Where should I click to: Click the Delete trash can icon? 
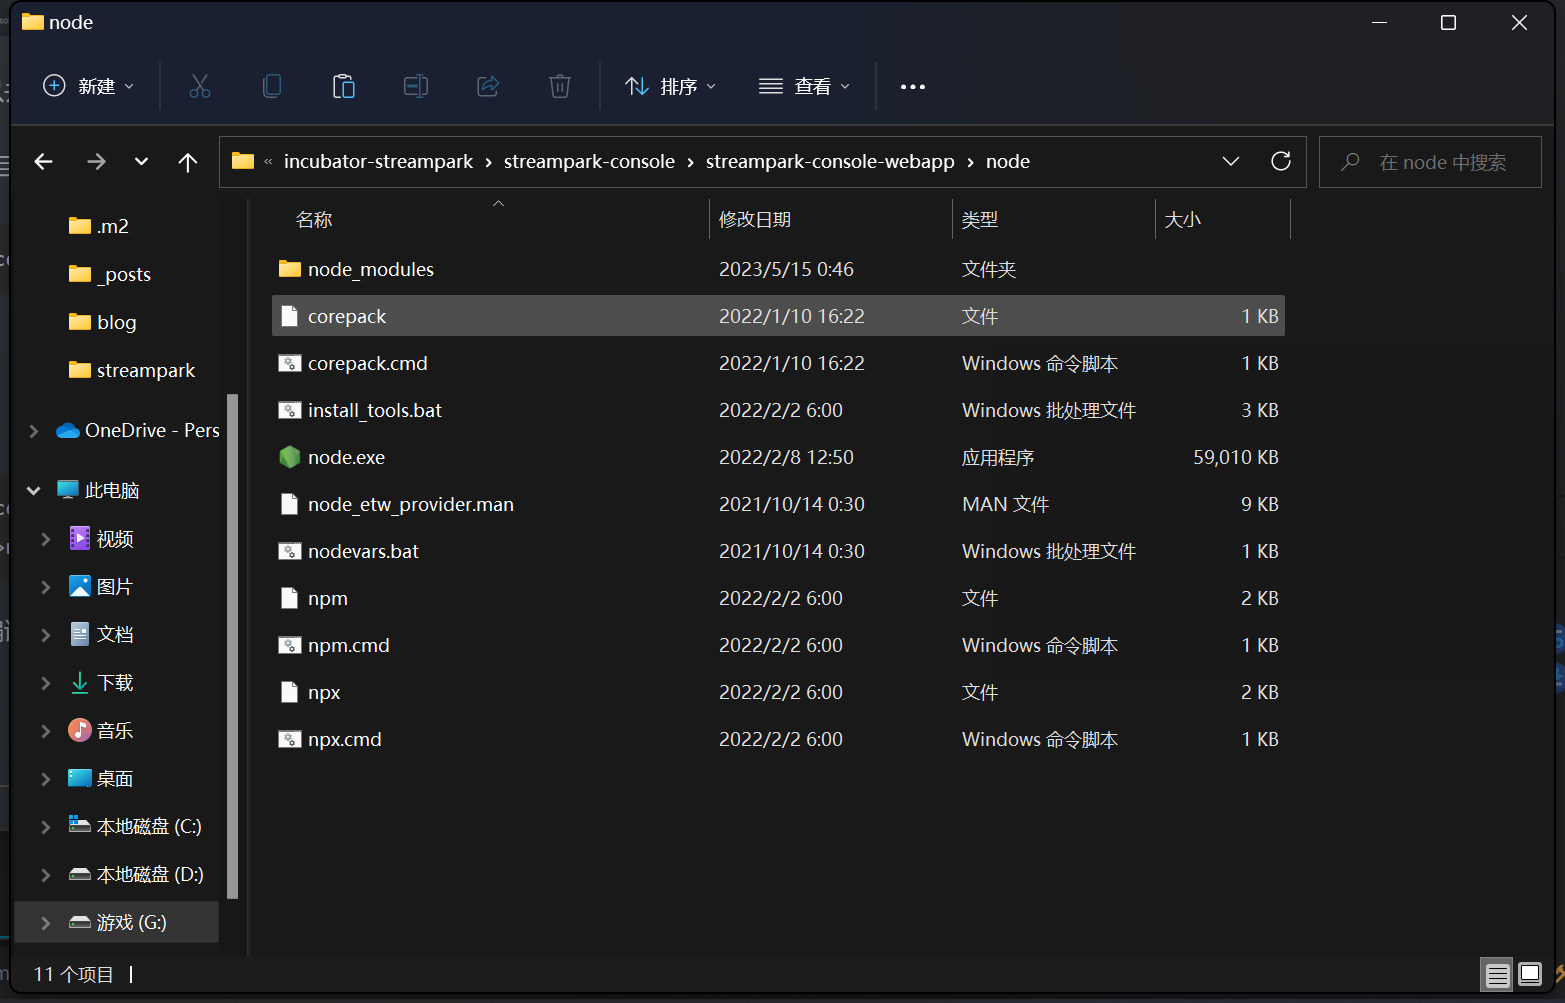click(x=560, y=87)
